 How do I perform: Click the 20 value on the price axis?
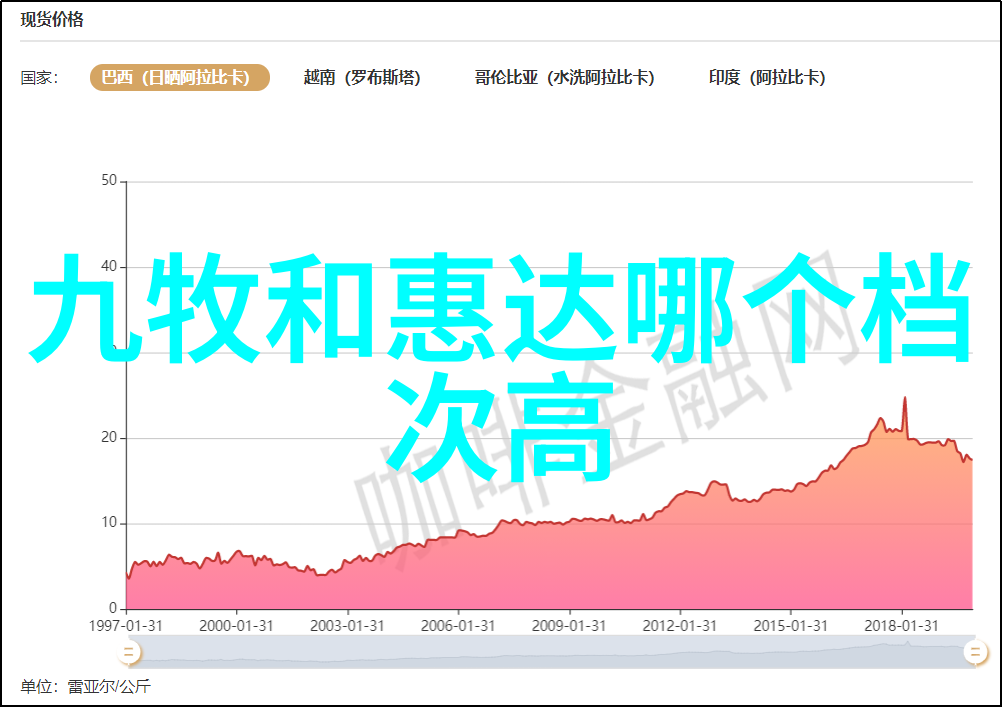click(109, 437)
